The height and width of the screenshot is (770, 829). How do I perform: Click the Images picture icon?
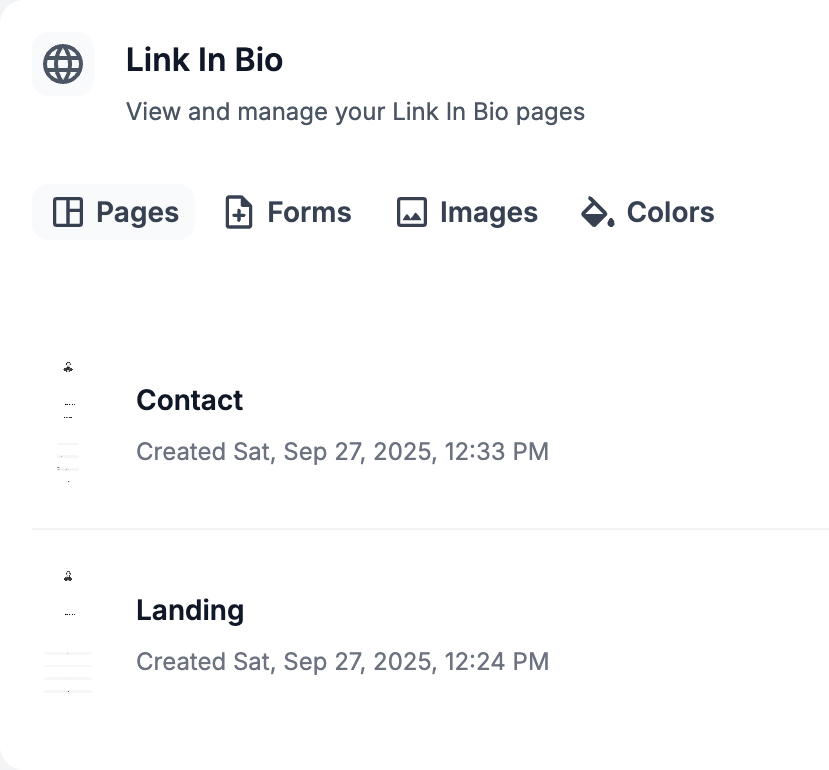pos(412,212)
